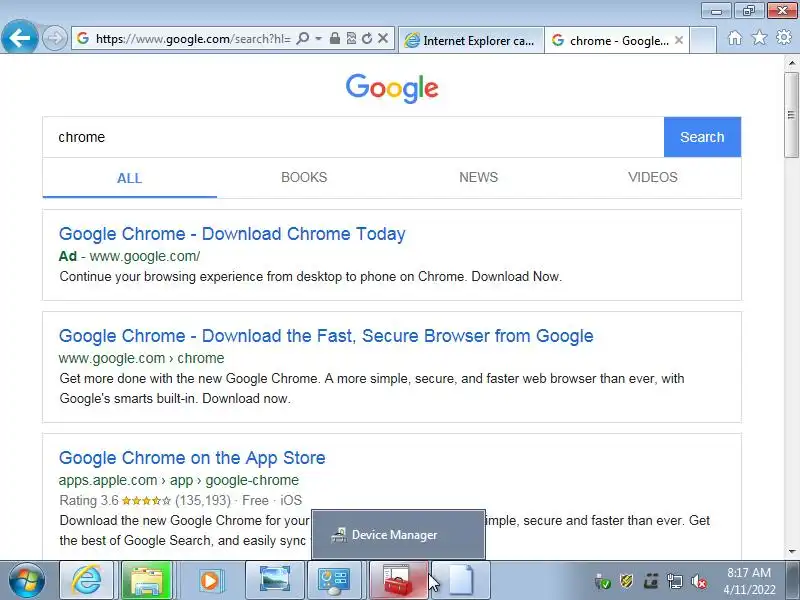The image size is (800, 600).
Task: Click the security shield tray icon
Action: pyautogui.click(x=627, y=581)
